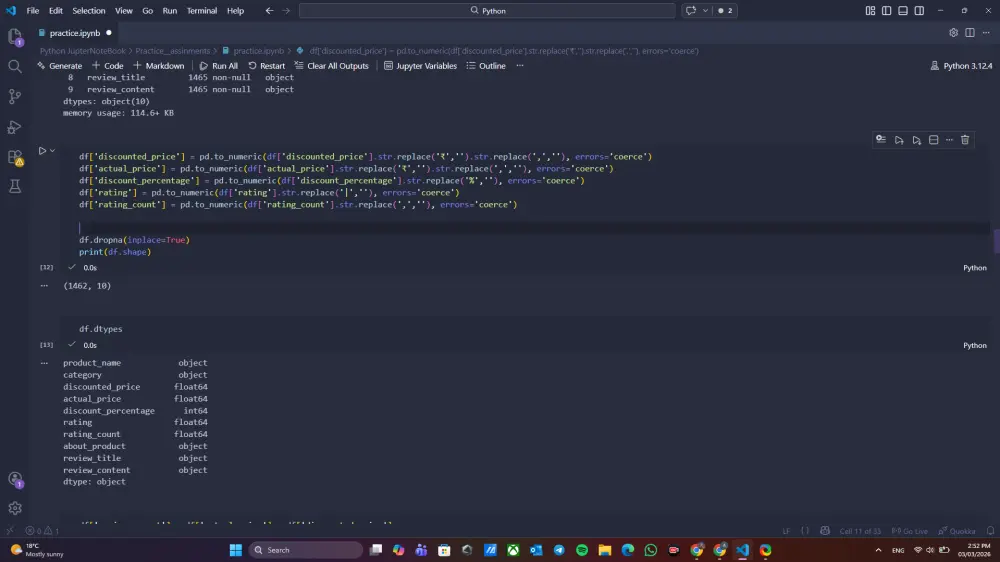
Task: Toggle the Secondary Side Bar
Action: tap(920, 11)
